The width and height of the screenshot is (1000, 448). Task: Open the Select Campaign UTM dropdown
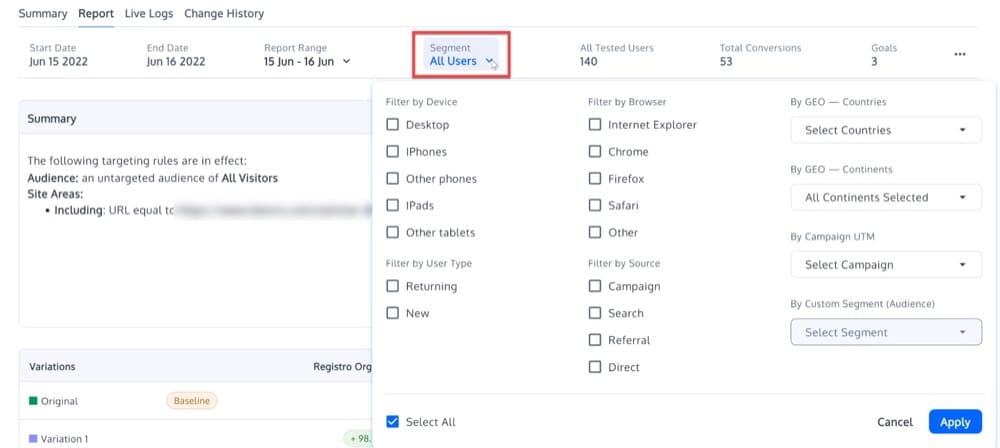(885, 265)
